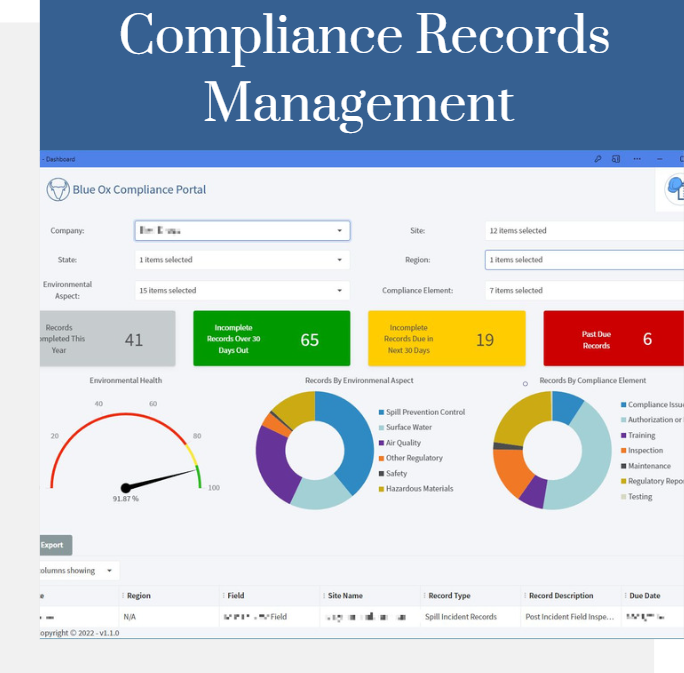This screenshot has width=684, height=673.
Task: Toggle Other Regulatory legend entry
Action: point(410,458)
